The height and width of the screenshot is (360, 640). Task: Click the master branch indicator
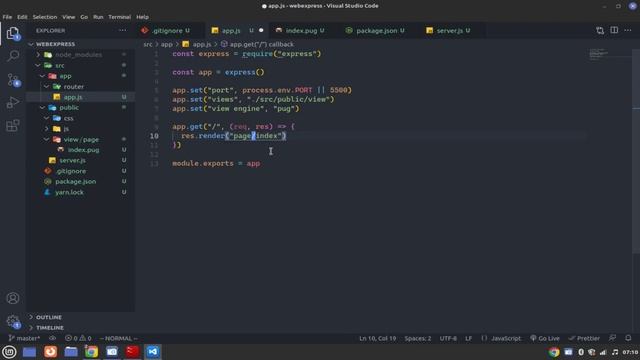[x=24, y=338]
